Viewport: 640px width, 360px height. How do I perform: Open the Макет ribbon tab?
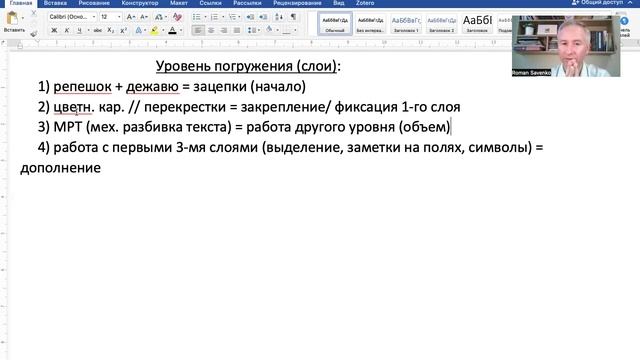click(179, 3)
